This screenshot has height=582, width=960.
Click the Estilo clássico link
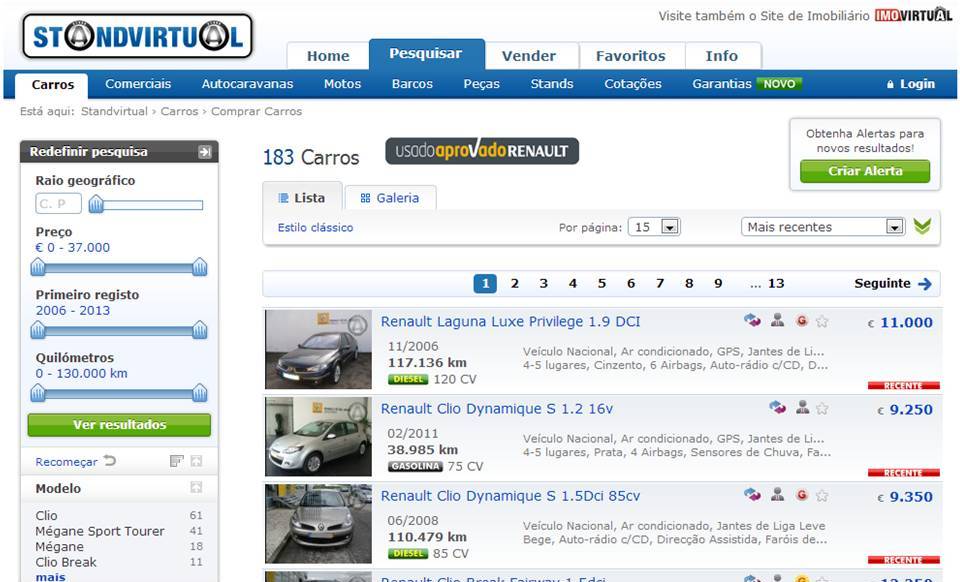(315, 227)
